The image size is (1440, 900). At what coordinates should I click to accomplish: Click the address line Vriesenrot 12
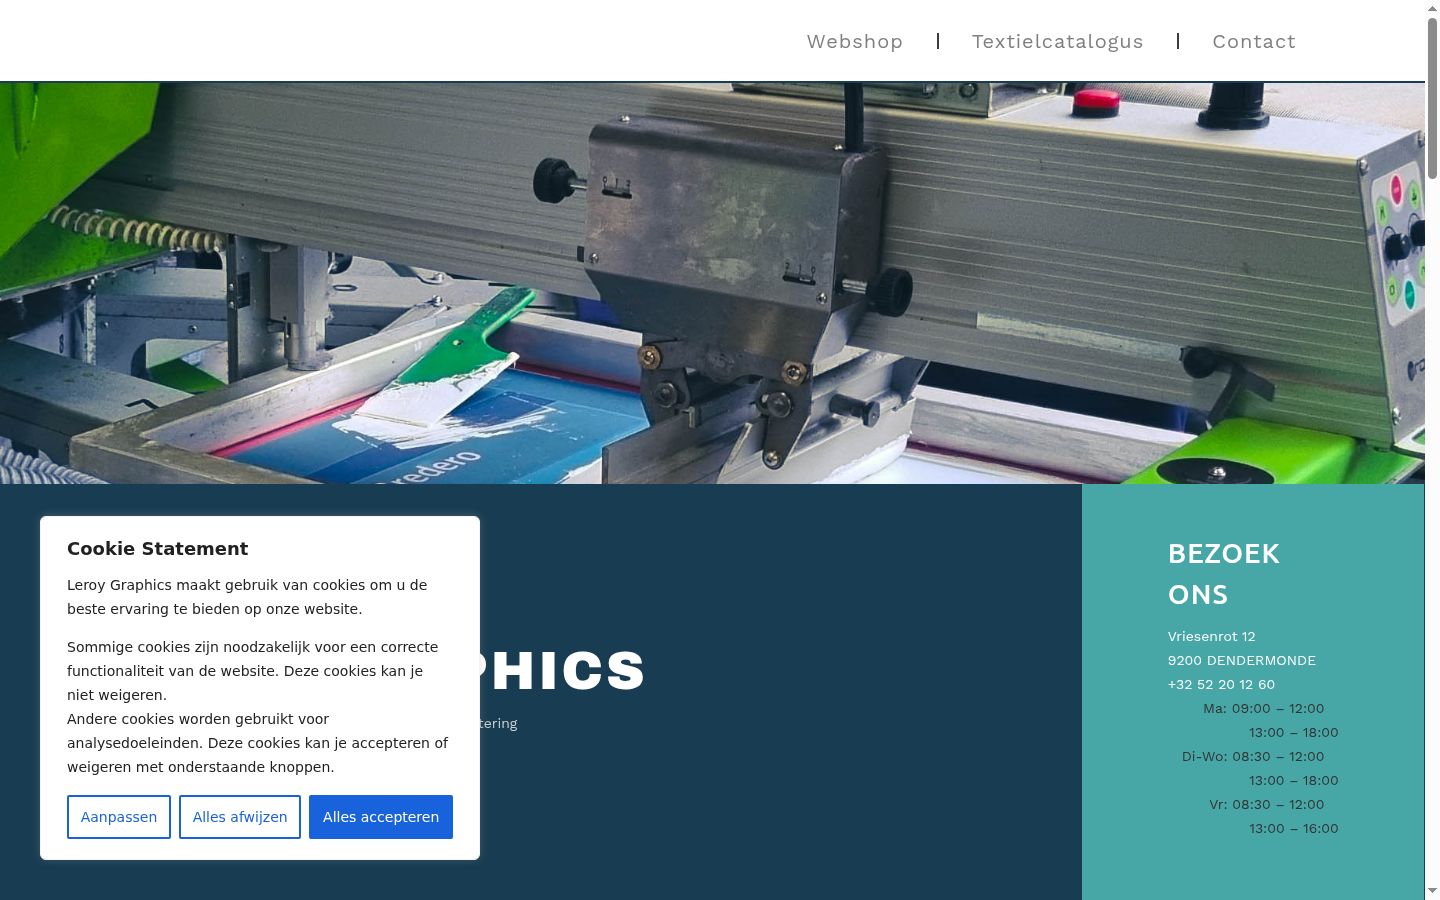pos(1211,636)
